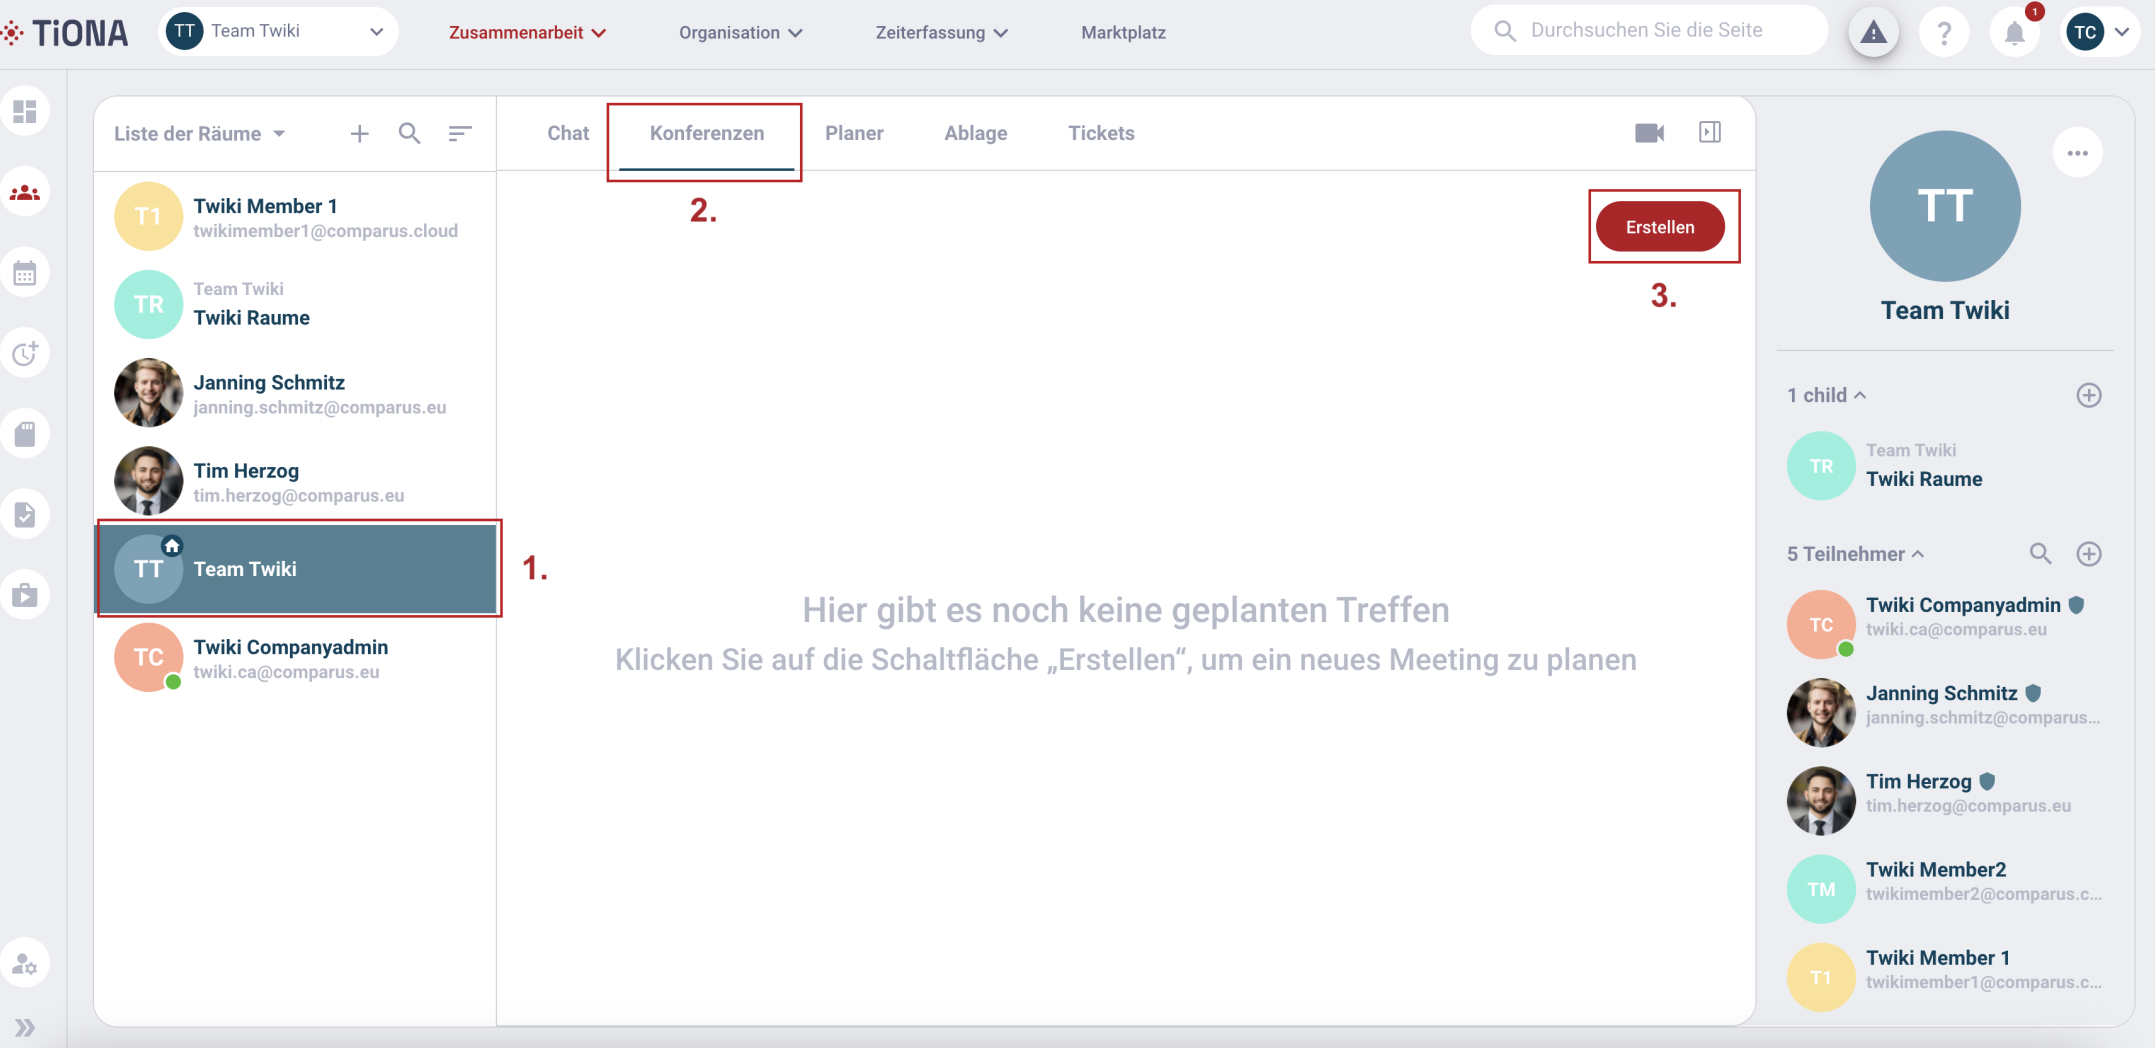Open the Organisation menu
Image resolution: width=2155 pixels, height=1048 pixels.
coord(741,32)
